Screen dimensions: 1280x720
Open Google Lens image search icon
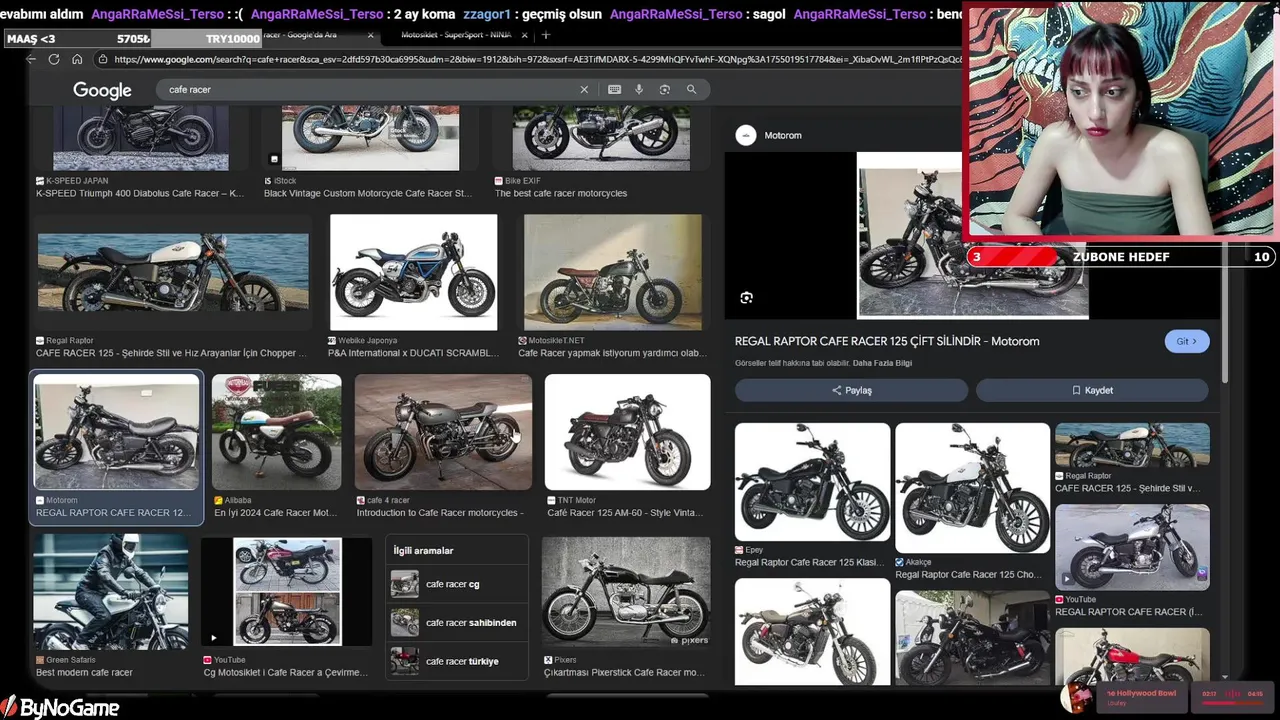(664, 89)
